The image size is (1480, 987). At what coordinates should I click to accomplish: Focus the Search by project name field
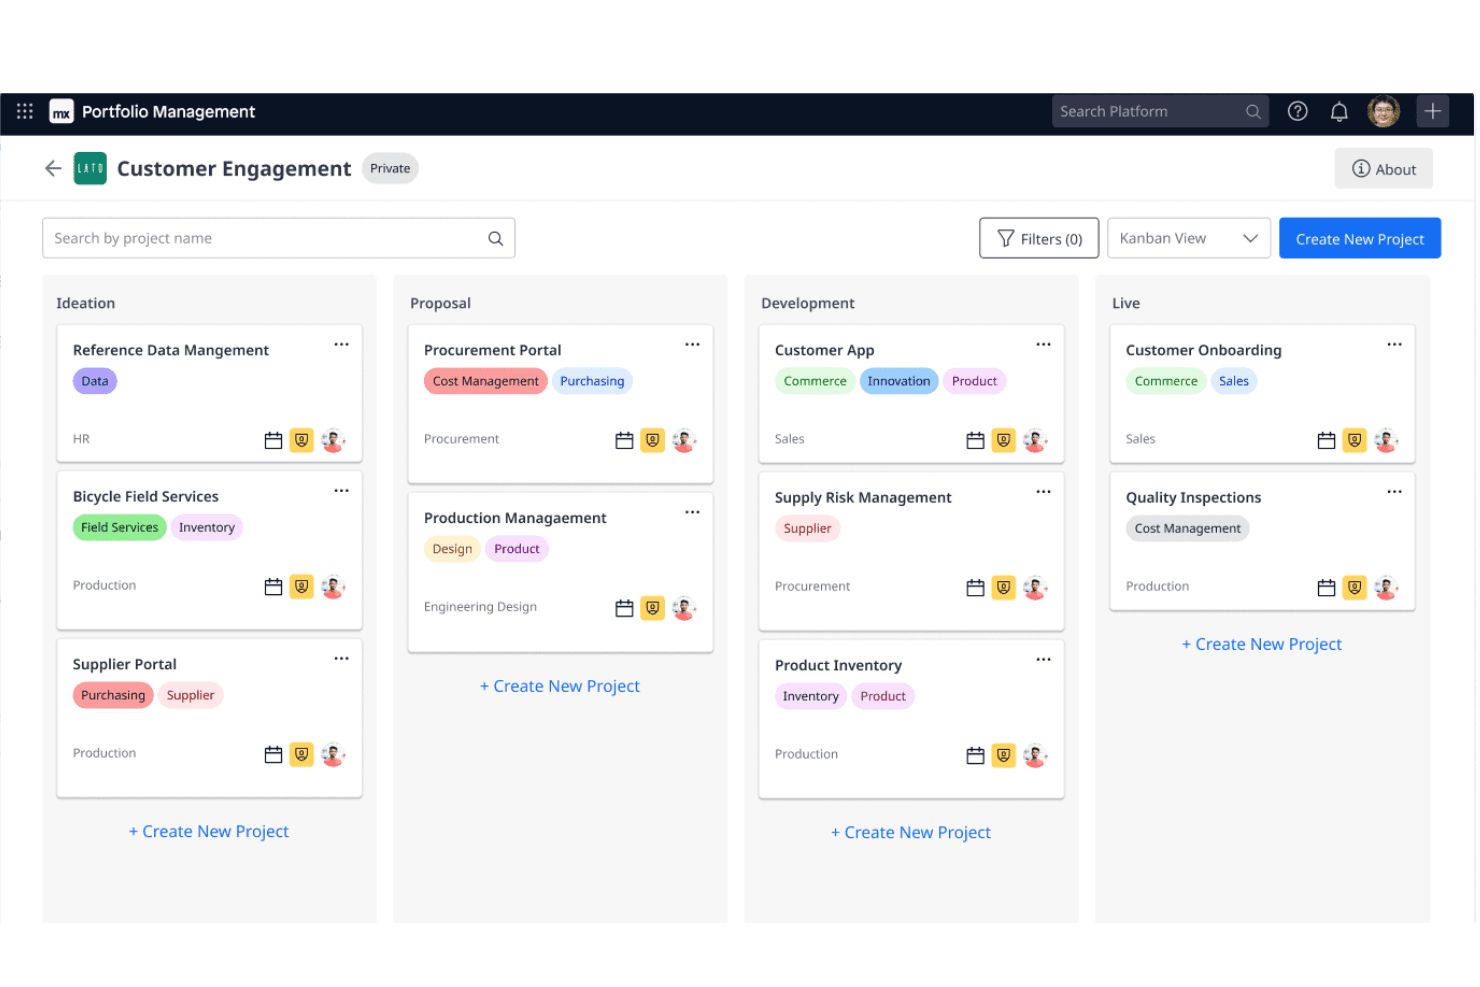278,238
